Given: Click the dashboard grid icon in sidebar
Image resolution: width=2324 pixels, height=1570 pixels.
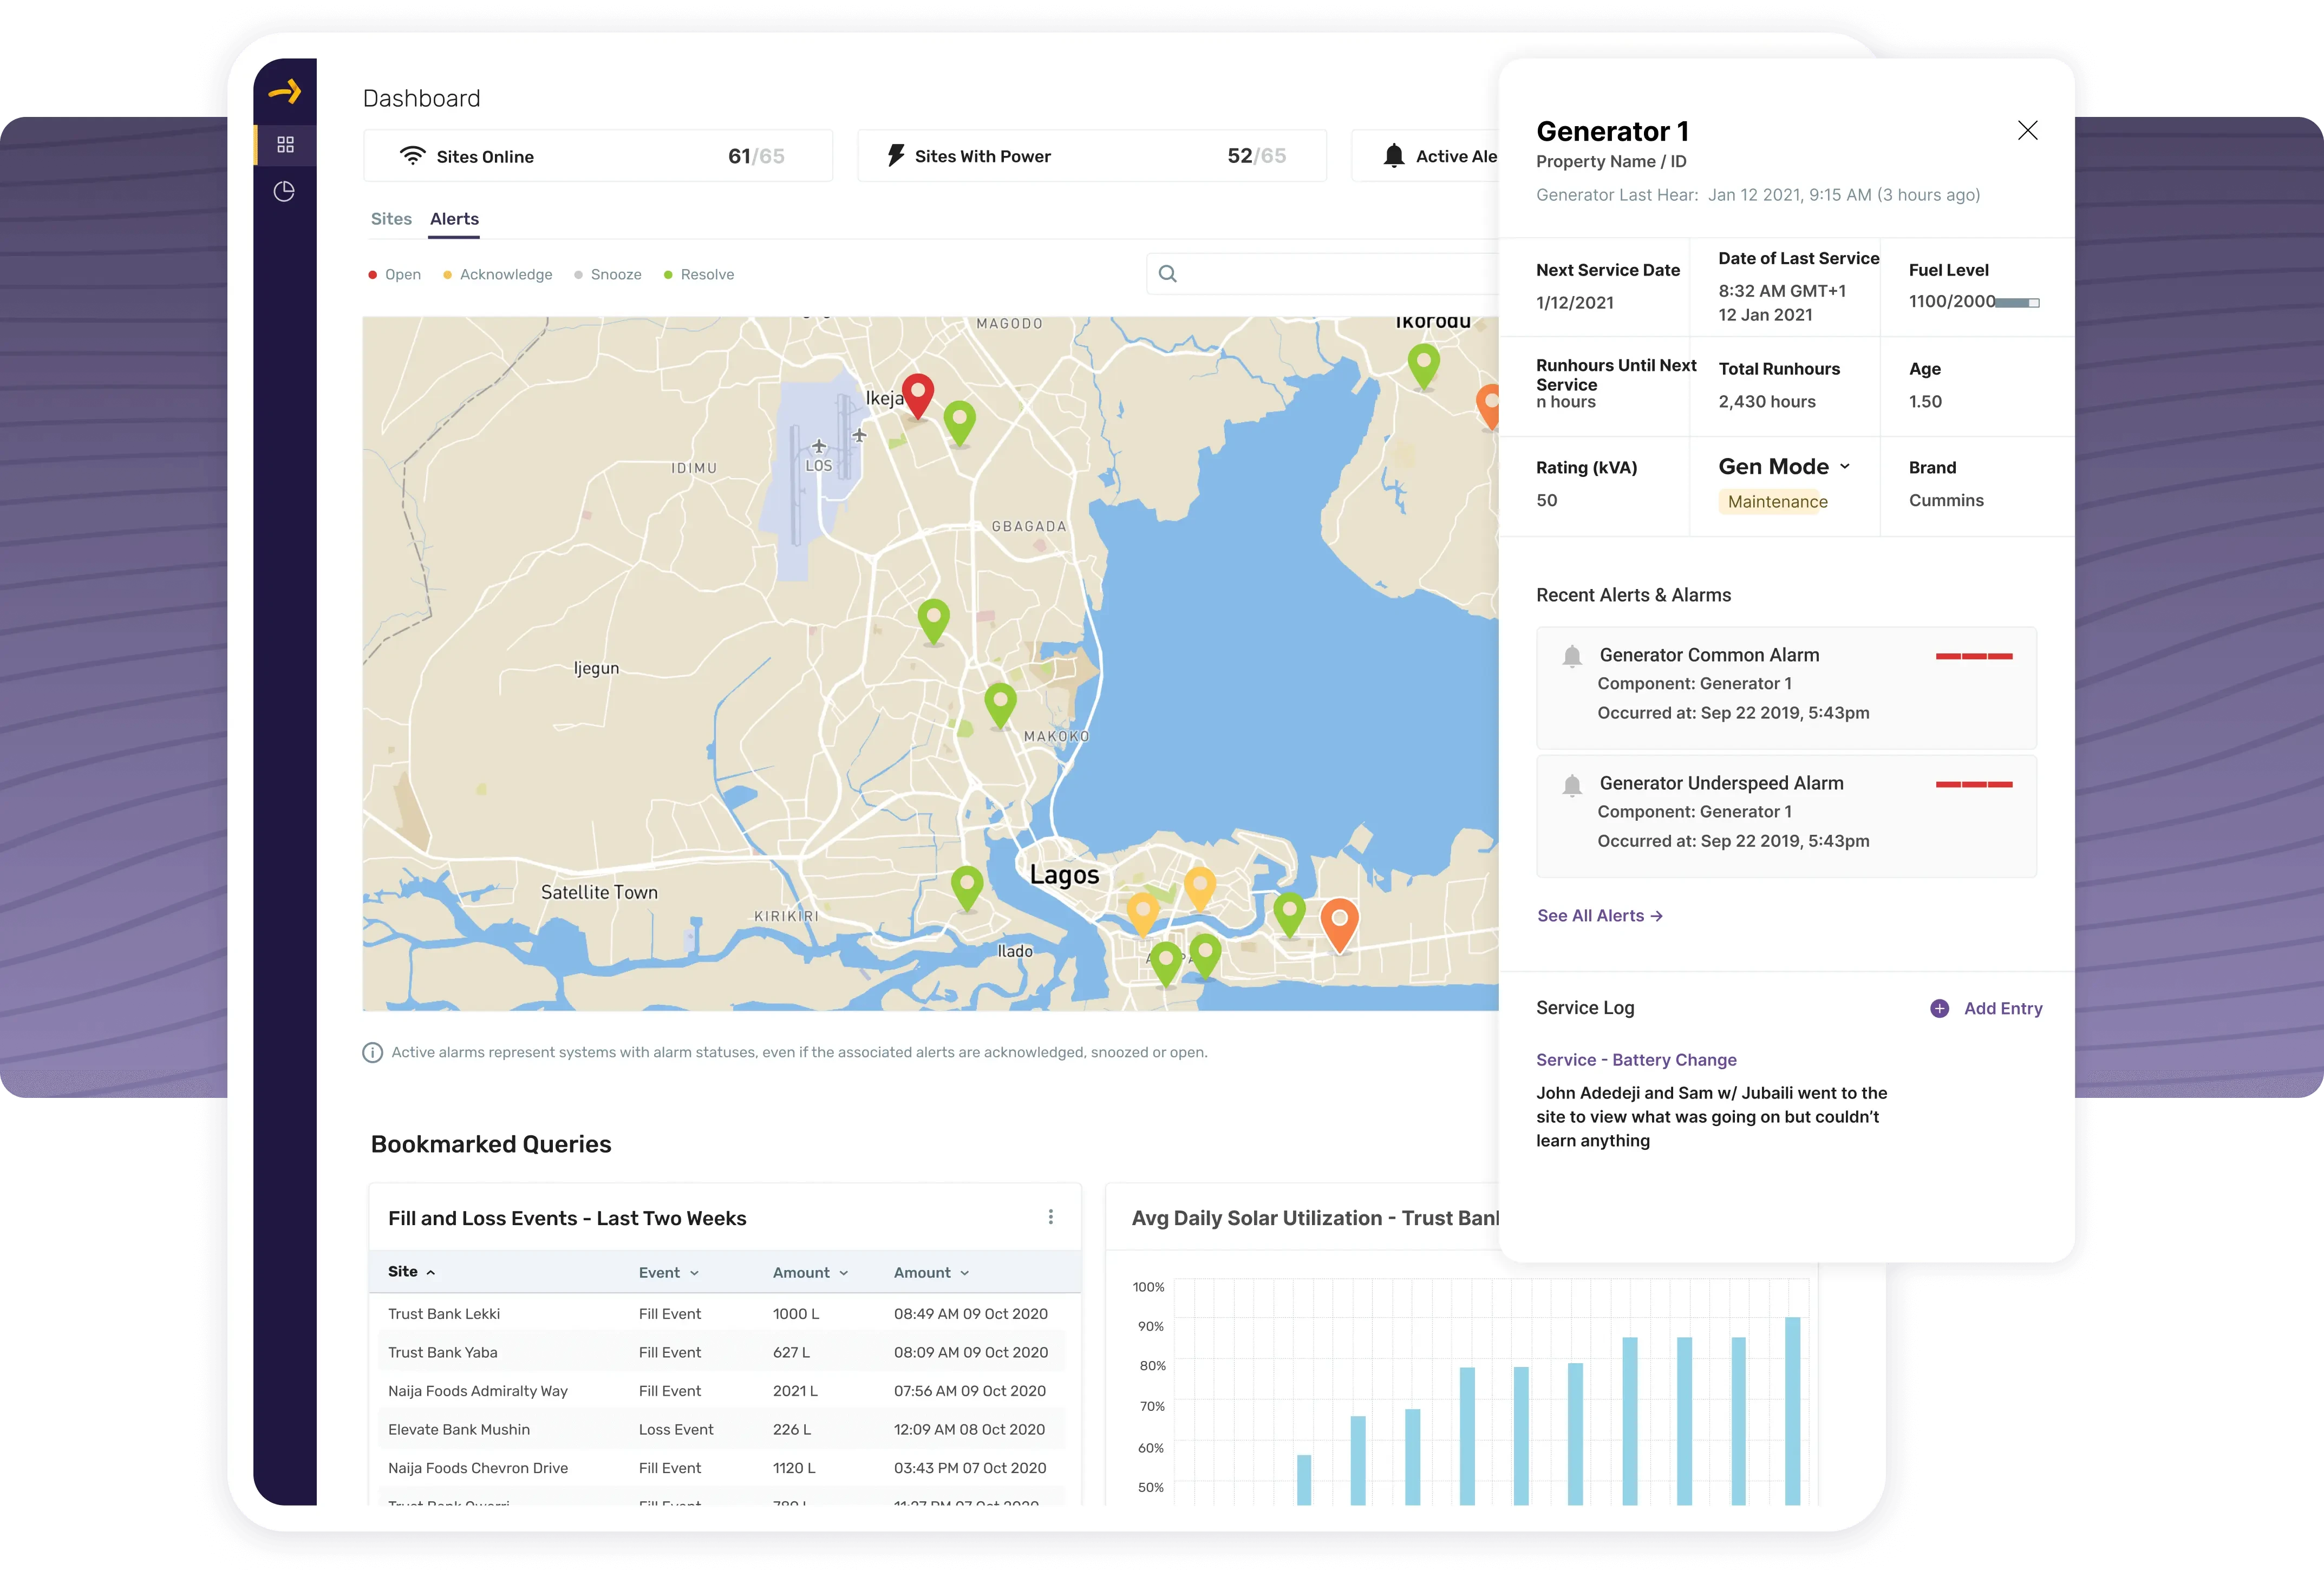Looking at the screenshot, I should (285, 145).
